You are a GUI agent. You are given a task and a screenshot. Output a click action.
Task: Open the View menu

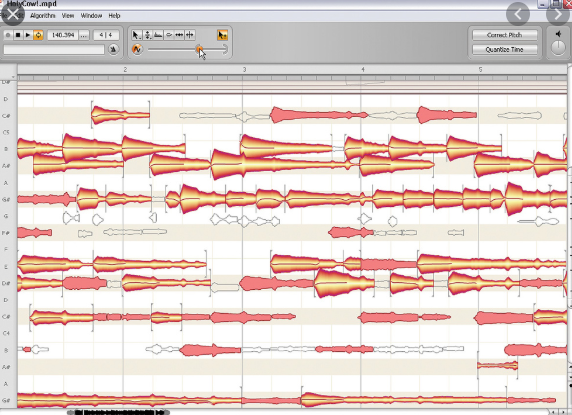(68, 16)
